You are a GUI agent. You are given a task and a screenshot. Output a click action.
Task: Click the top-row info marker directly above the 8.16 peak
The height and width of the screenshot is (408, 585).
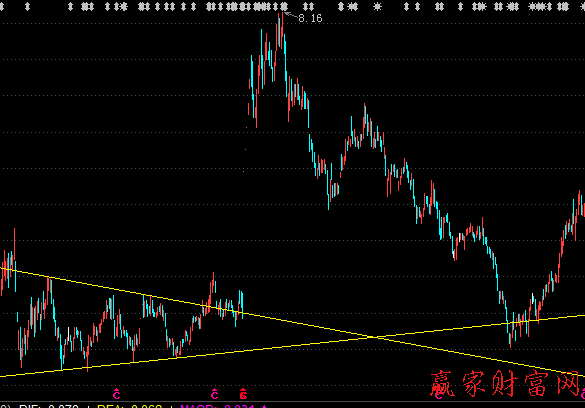284,6
